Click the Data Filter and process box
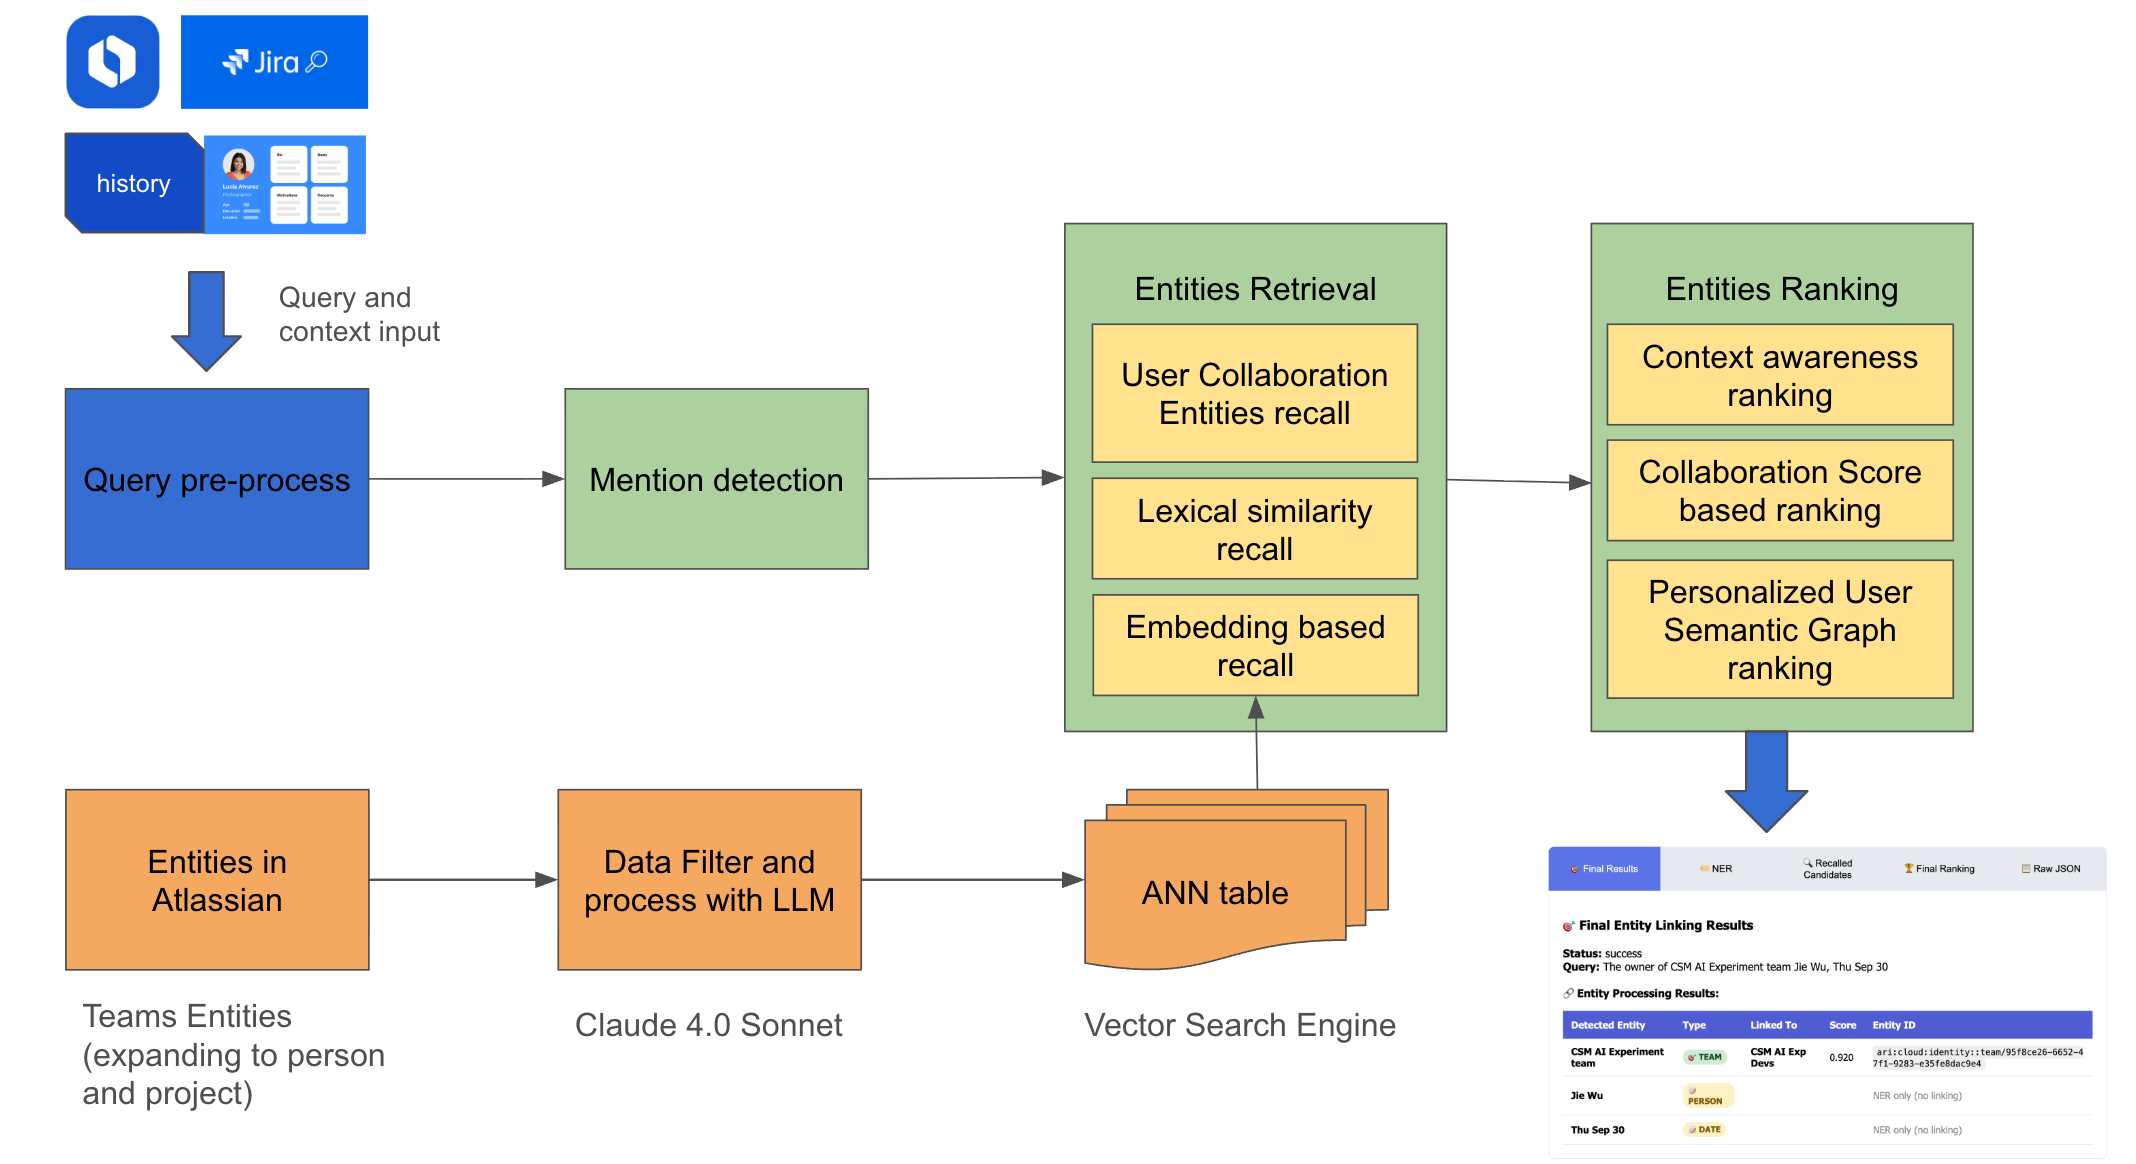Viewport: 2136px width, 1164px height. (x=709, y=880)
